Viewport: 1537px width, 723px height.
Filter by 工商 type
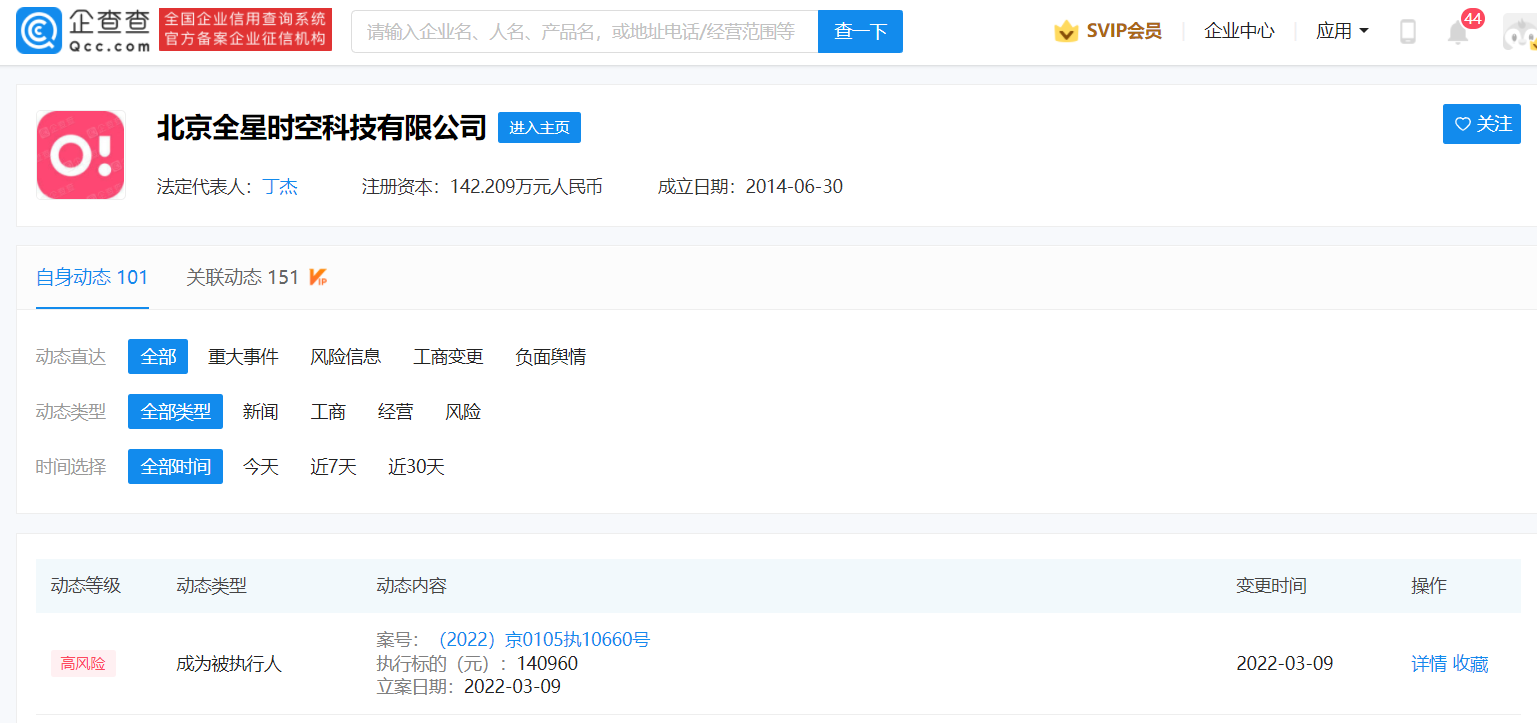(328, 411)
